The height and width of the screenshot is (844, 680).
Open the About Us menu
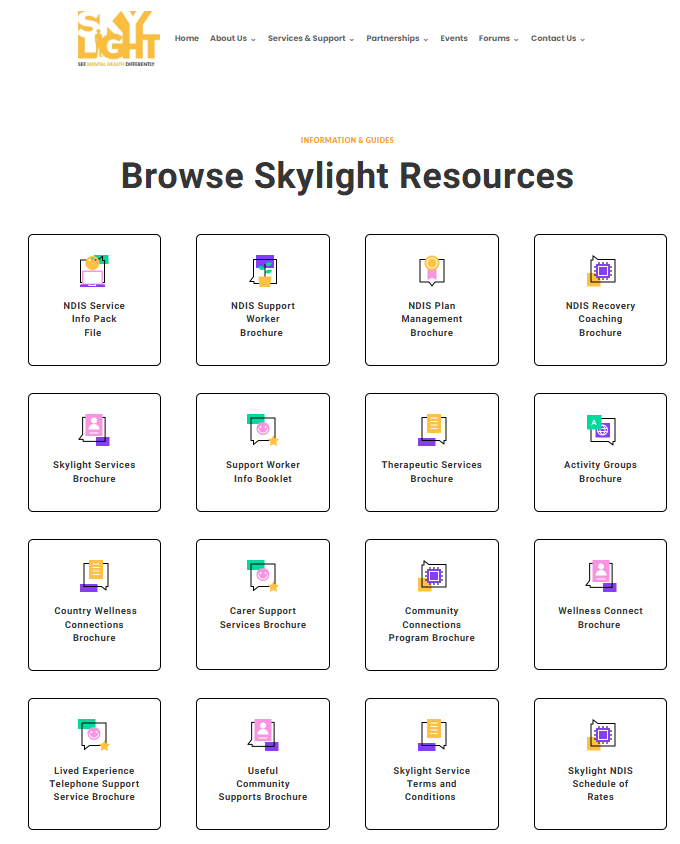pos(228,38)
